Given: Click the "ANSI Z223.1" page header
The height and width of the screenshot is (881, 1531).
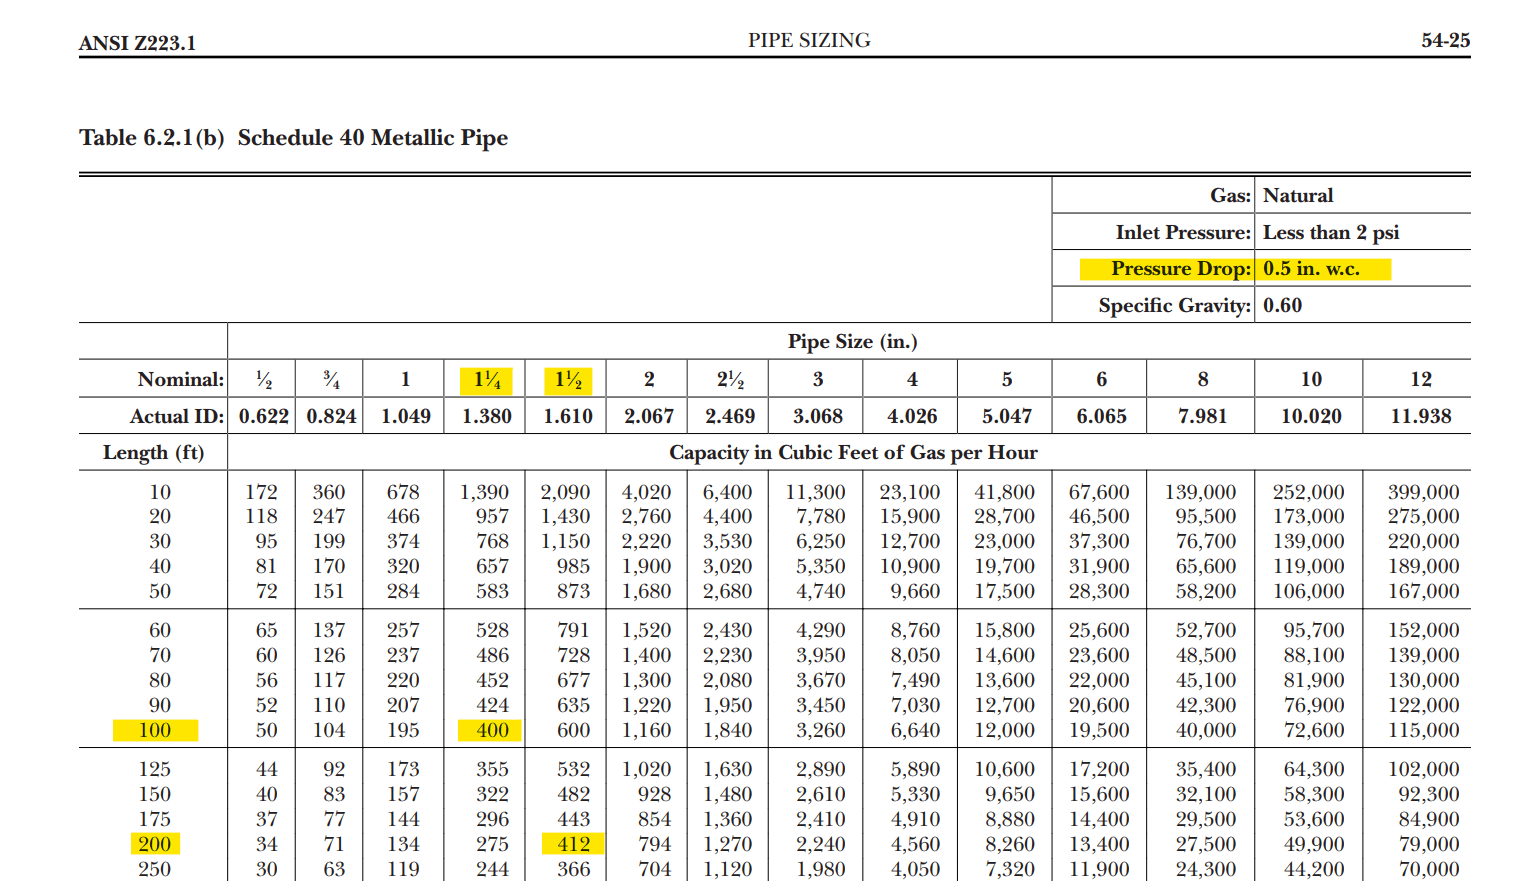Looking at the screenshot, I should coord(137,43).
